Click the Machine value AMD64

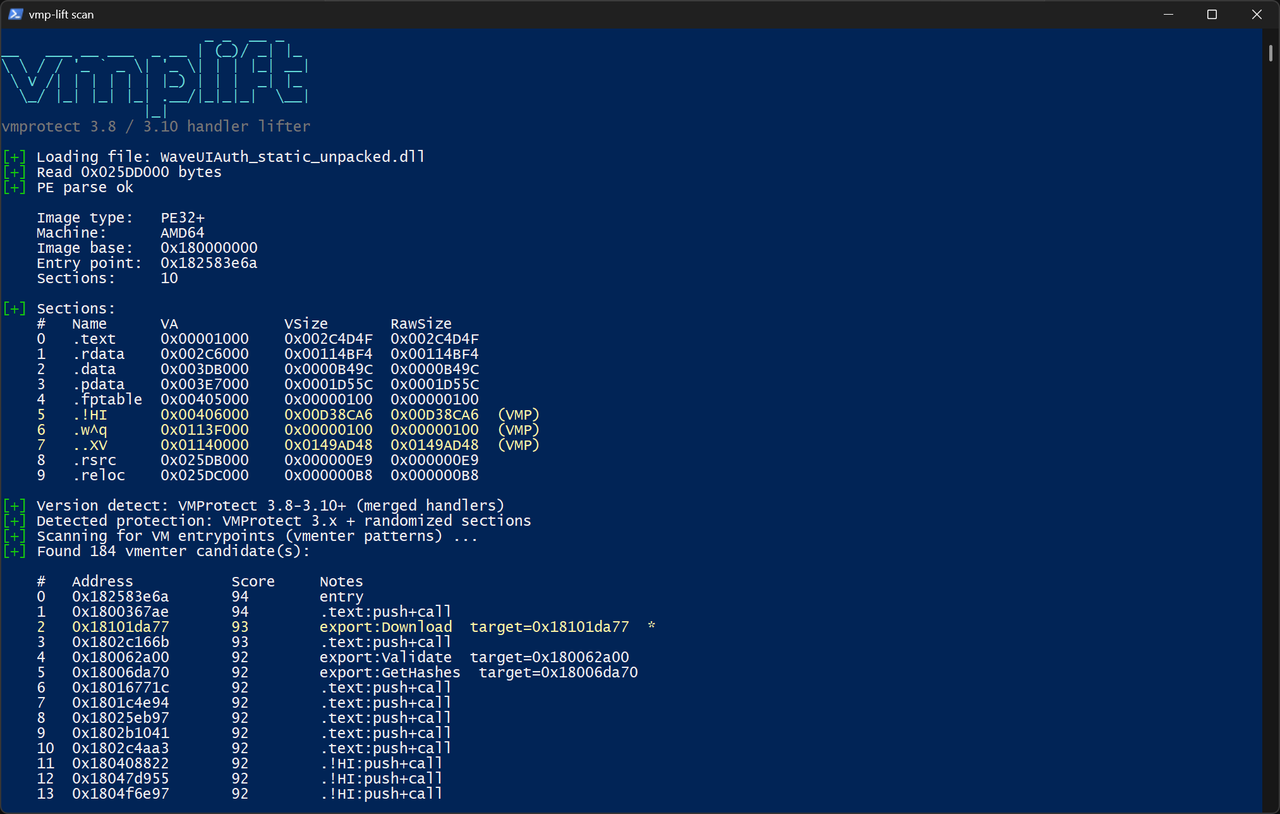(x=183, y=233)
